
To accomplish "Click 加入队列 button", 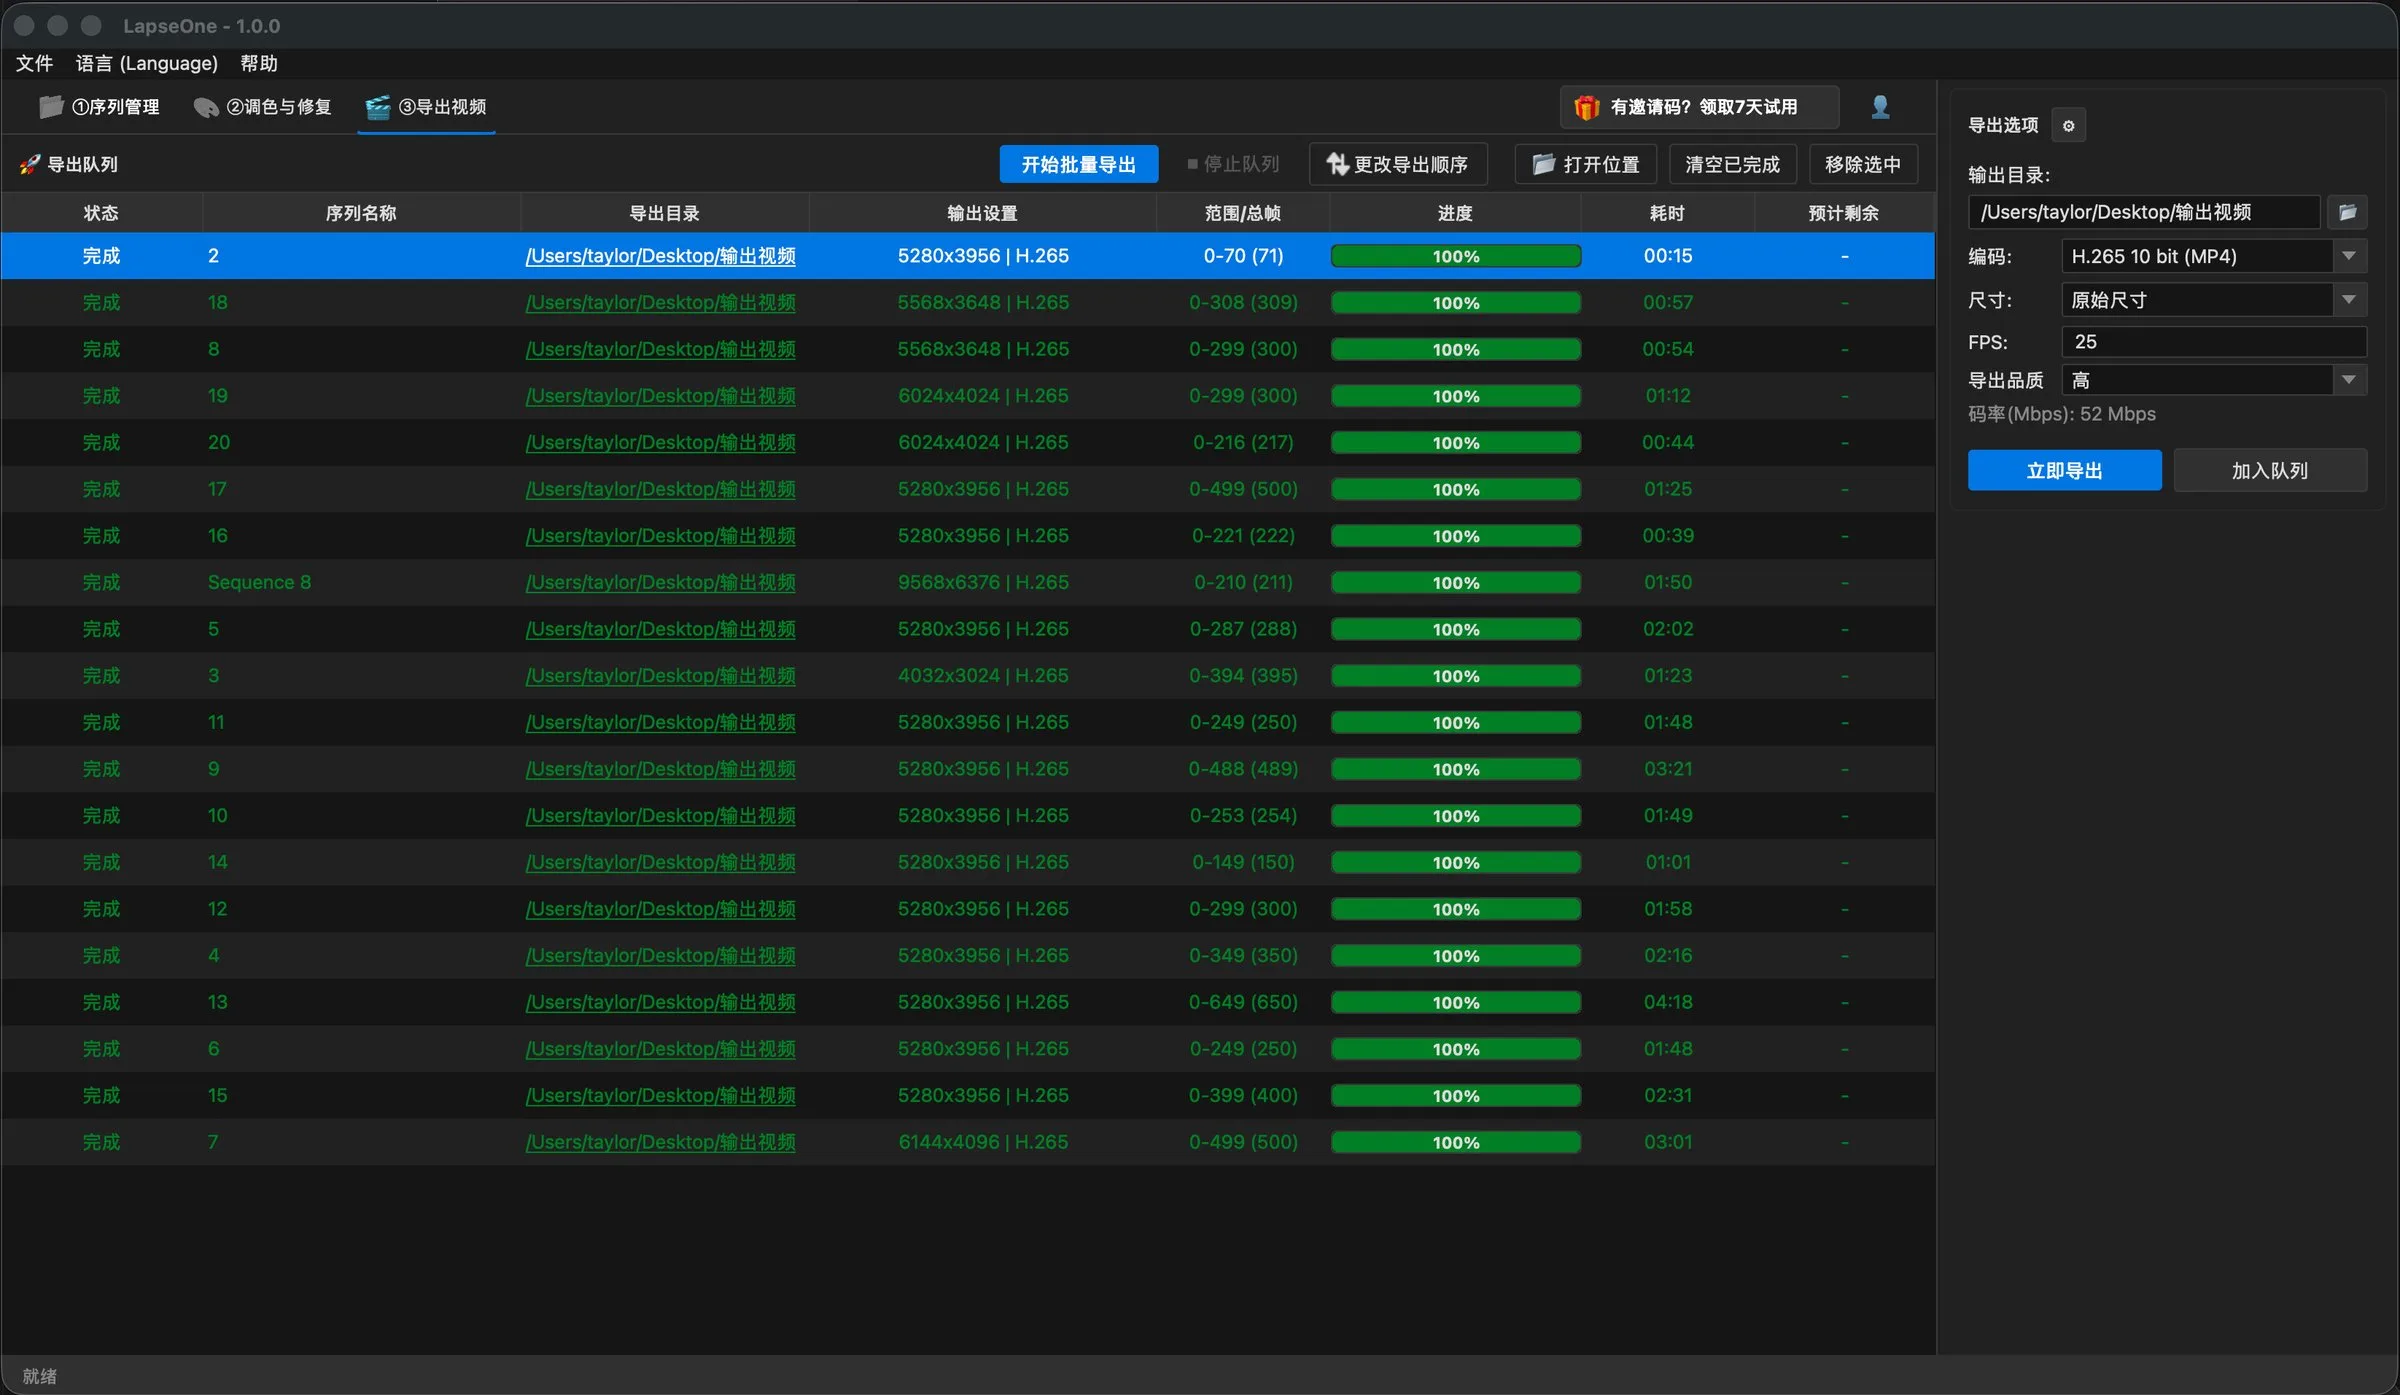I will coord(2270,470).
